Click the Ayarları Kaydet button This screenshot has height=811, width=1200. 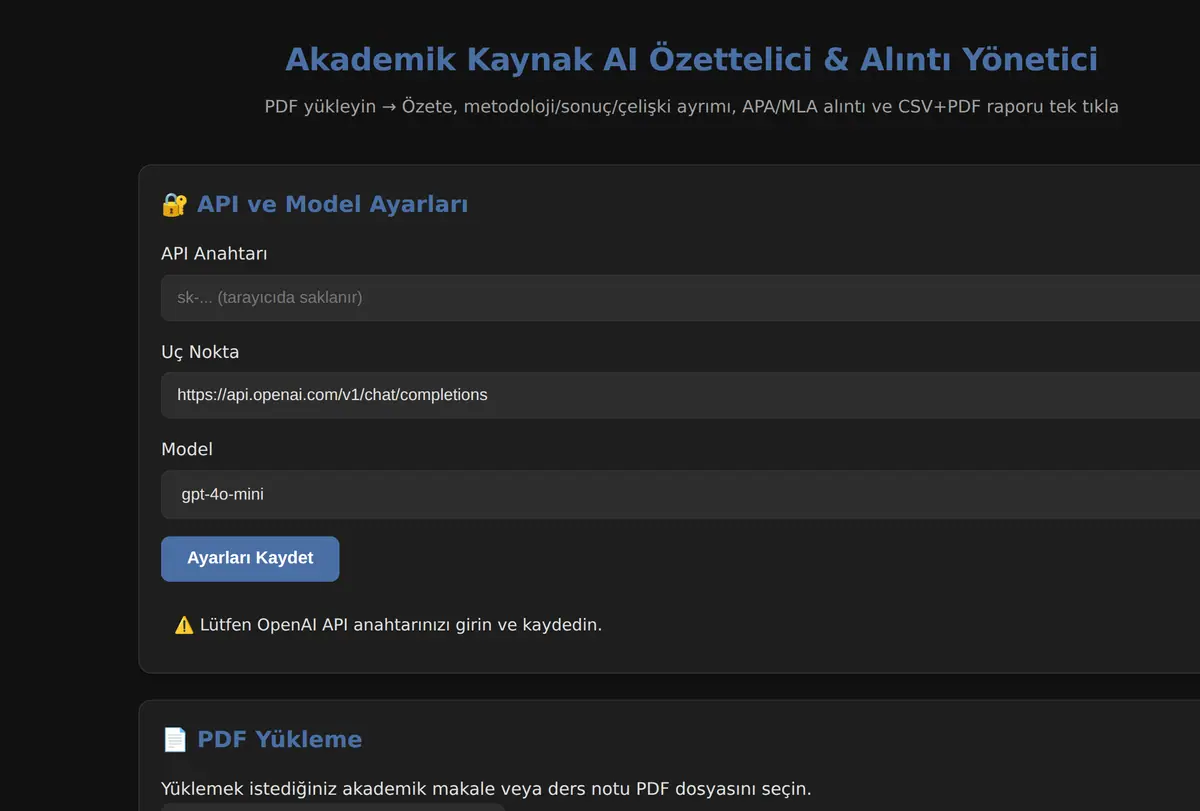250,558
